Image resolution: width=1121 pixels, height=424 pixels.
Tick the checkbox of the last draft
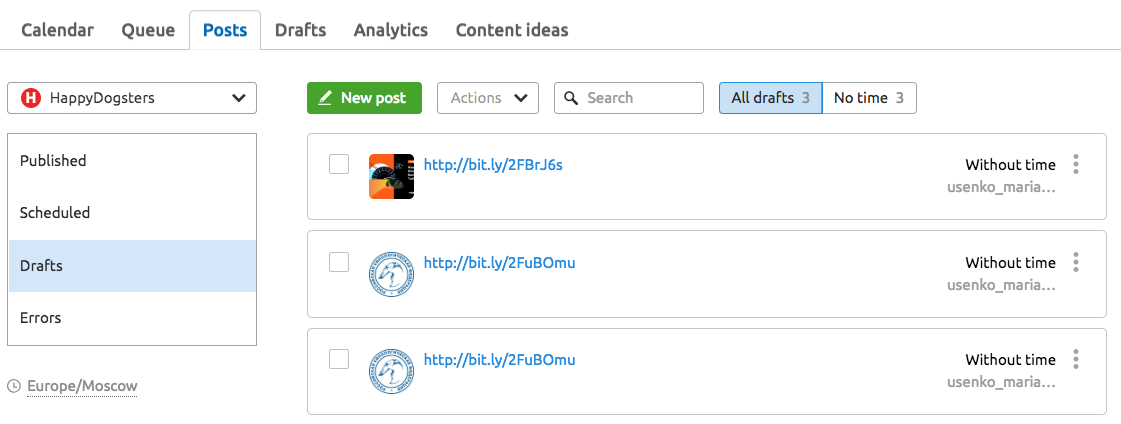pyautogui.click(x=339, y=359)
